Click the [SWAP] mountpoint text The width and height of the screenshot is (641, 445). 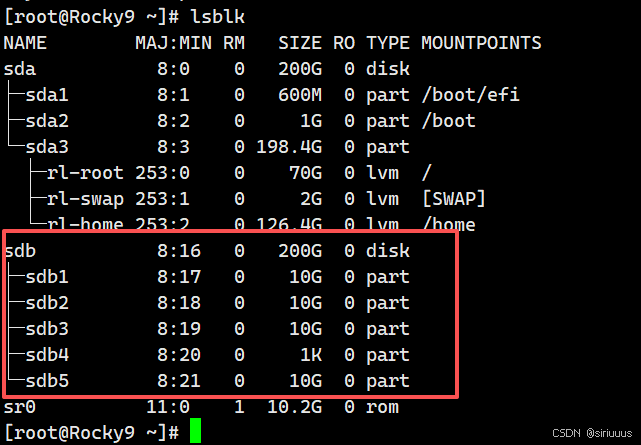tap(454, 199)
